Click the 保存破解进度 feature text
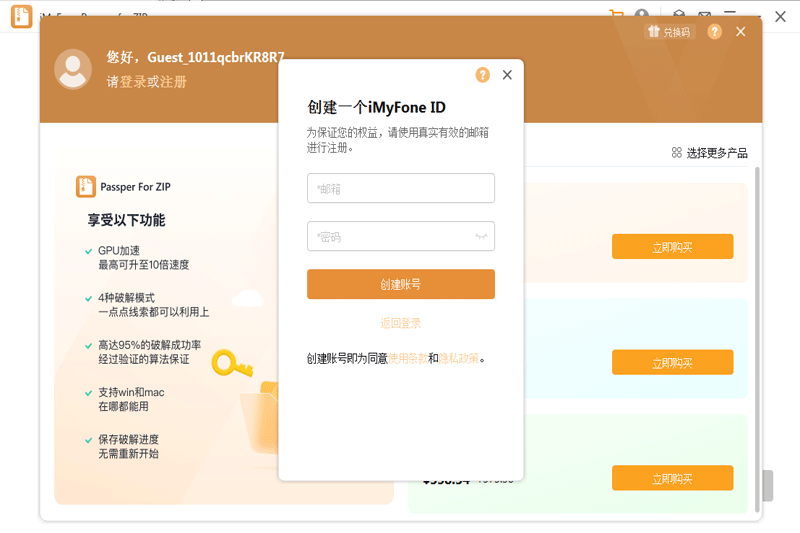 pos(129,439)
